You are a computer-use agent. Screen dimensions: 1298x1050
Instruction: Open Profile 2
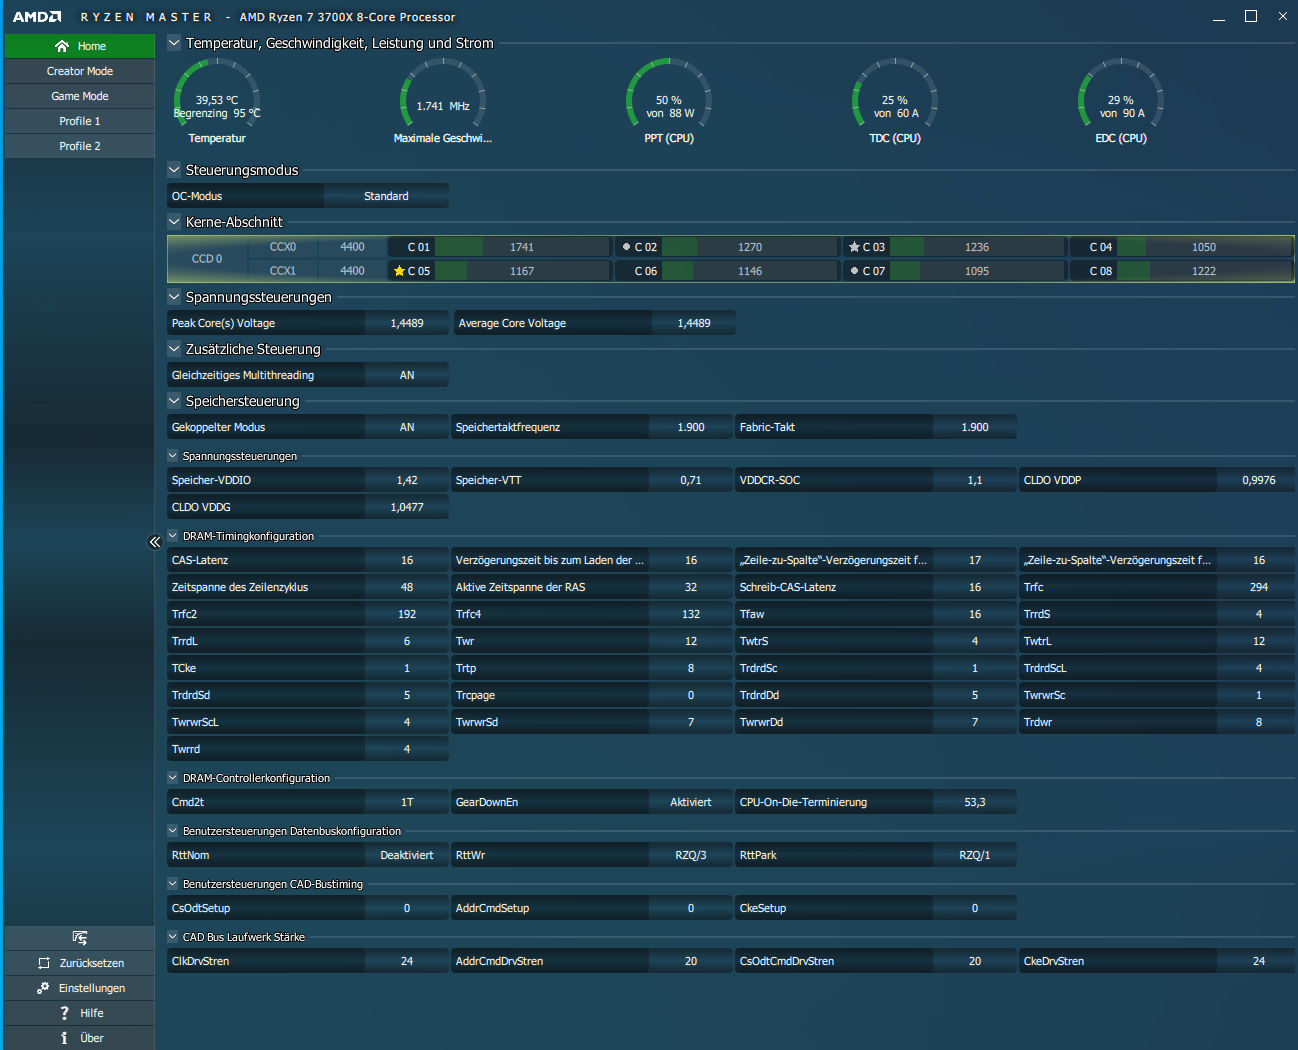tap(80, 146)
